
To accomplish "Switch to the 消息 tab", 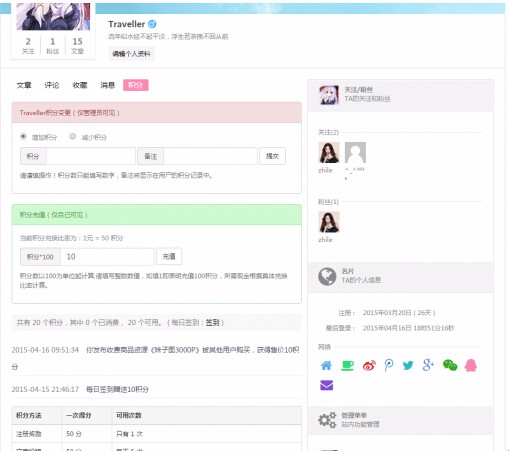I will [108, 85].
